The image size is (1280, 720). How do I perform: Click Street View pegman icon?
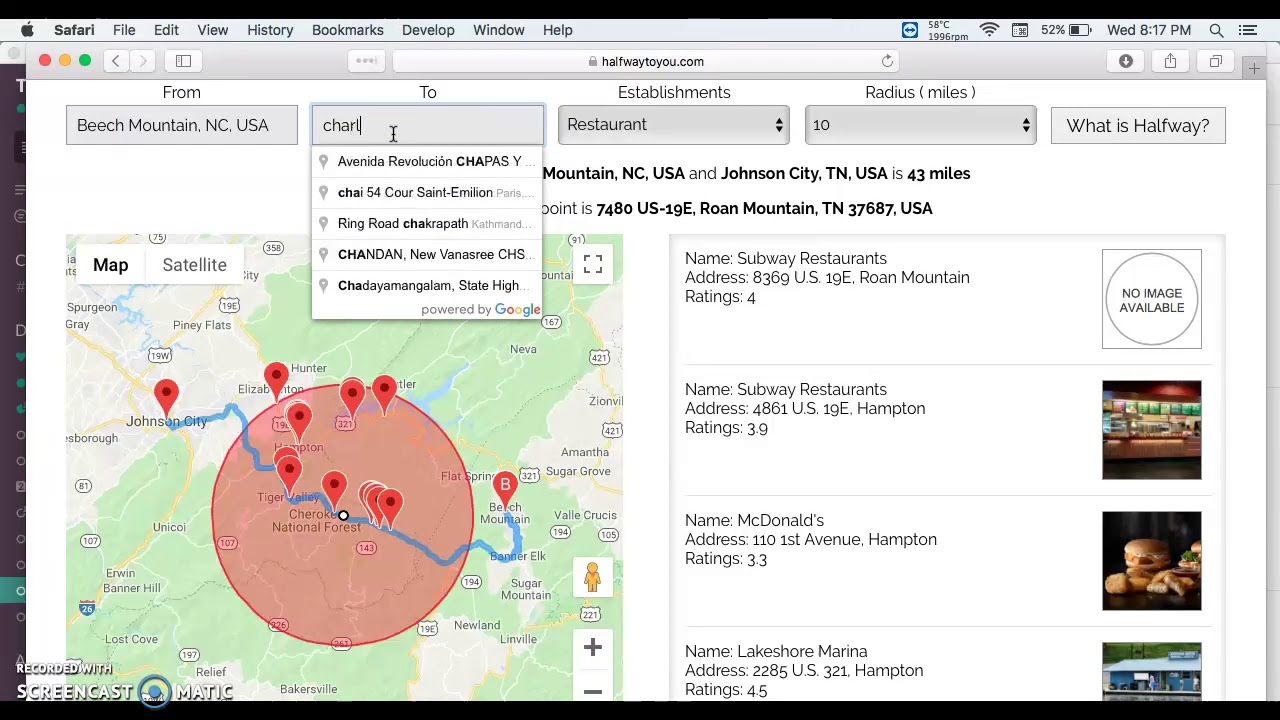[x=592, y=578]
